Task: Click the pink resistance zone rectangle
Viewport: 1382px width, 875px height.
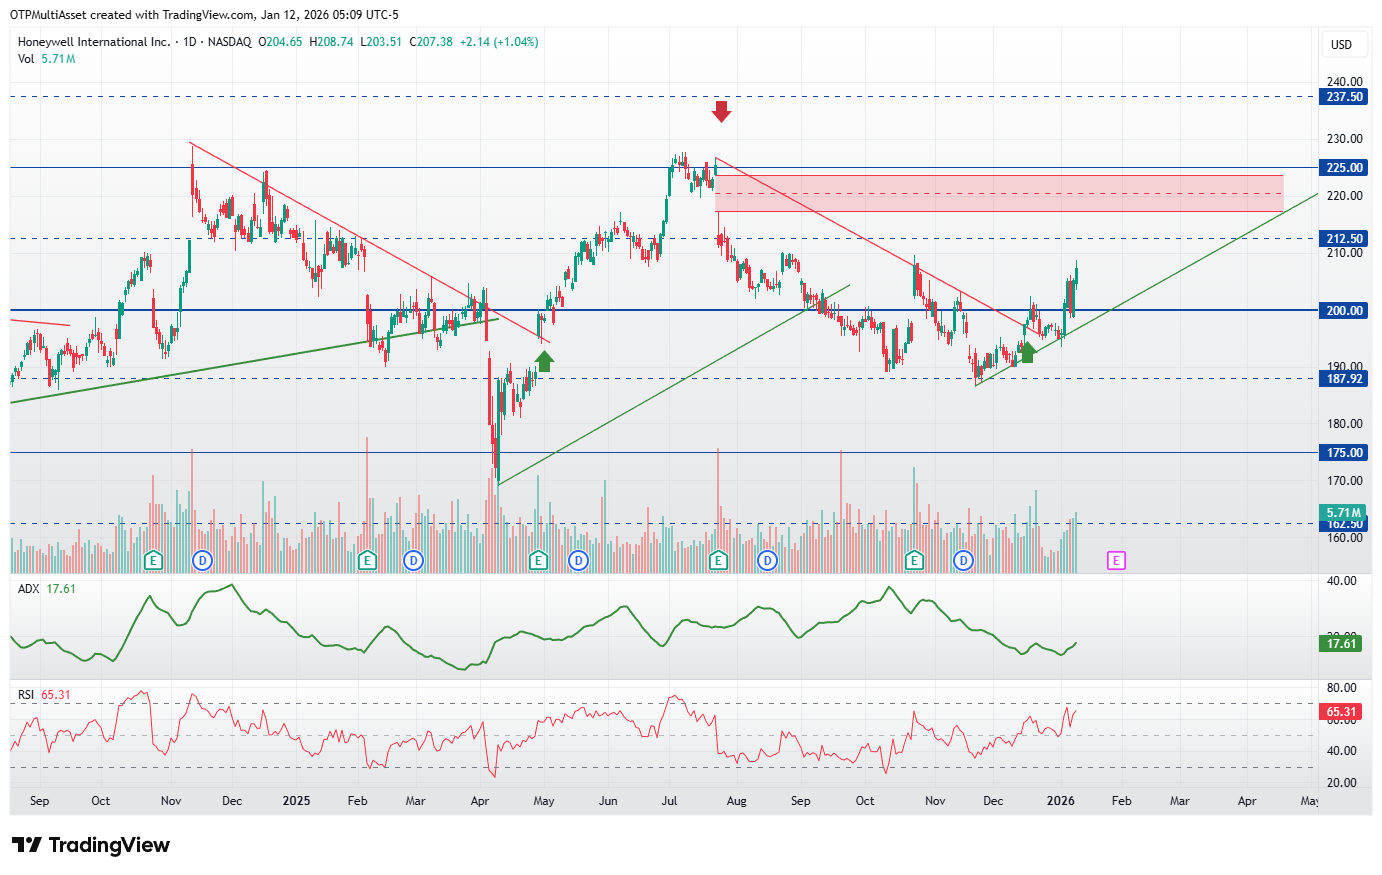Action: pos(999,194)
